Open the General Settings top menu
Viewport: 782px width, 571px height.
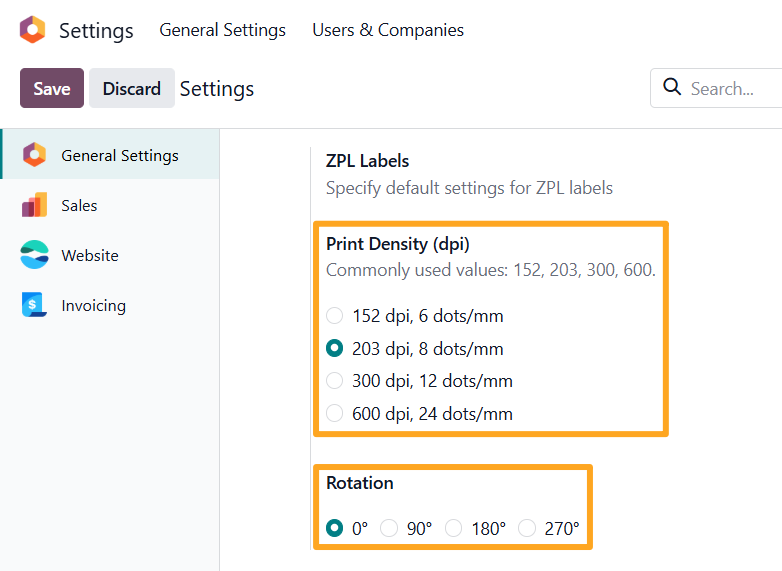coord(222,30)
